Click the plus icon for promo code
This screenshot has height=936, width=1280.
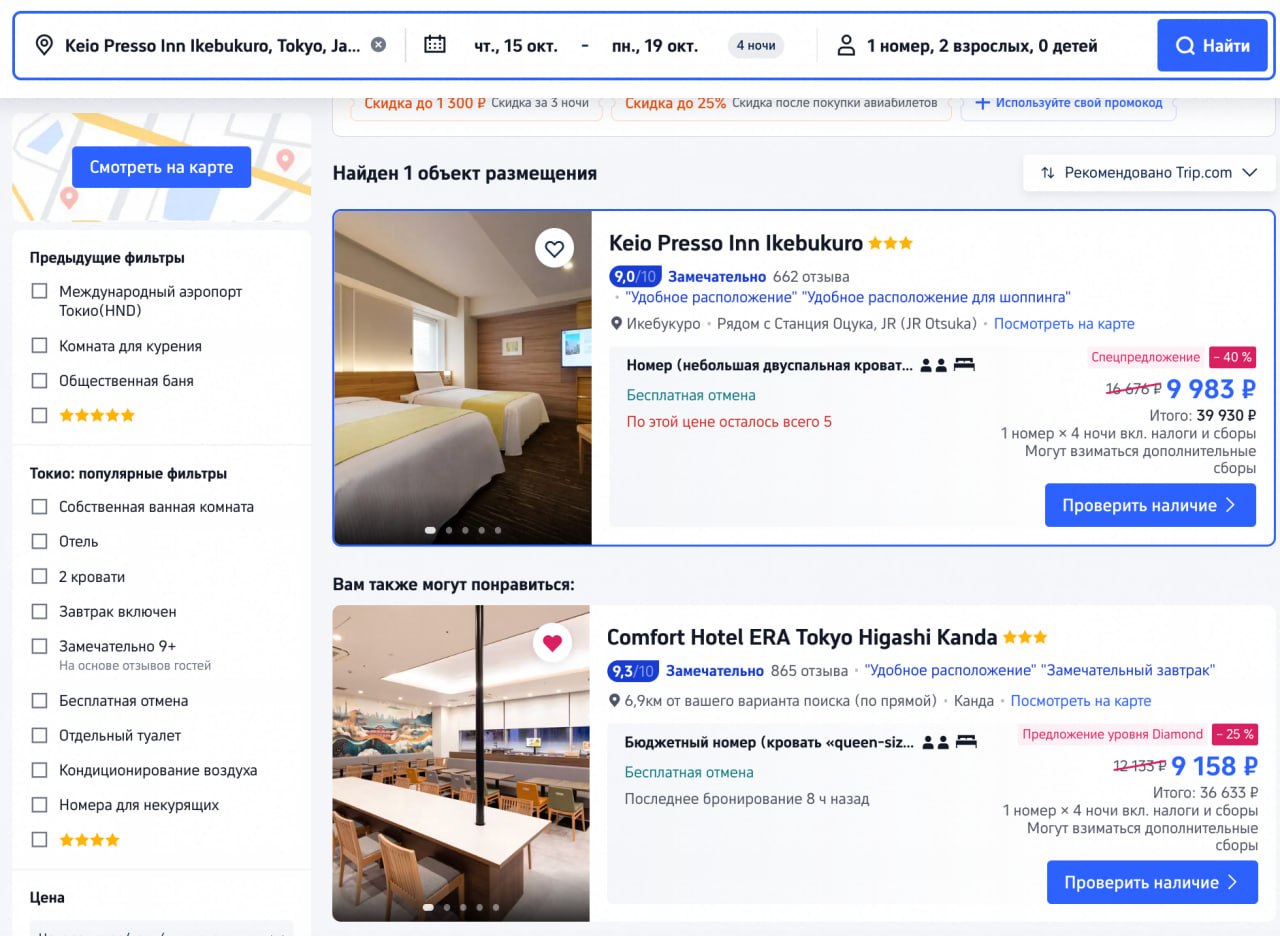tap(982, 103)
